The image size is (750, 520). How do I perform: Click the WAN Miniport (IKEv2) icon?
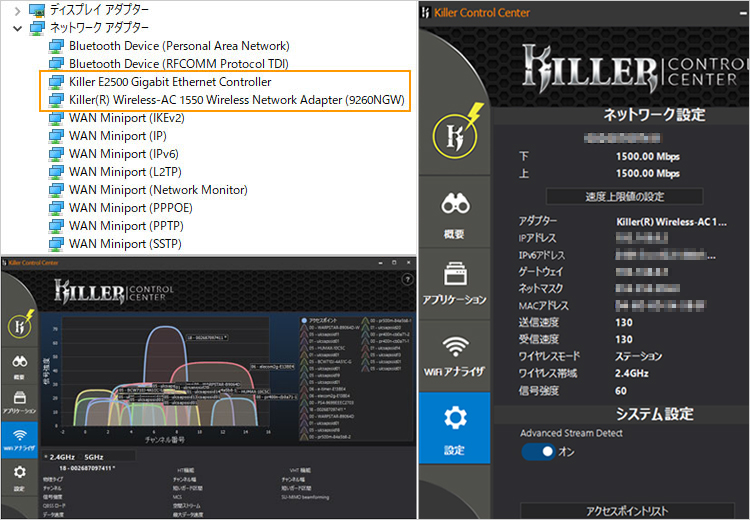pyautogui.click(x=56, y=118)
